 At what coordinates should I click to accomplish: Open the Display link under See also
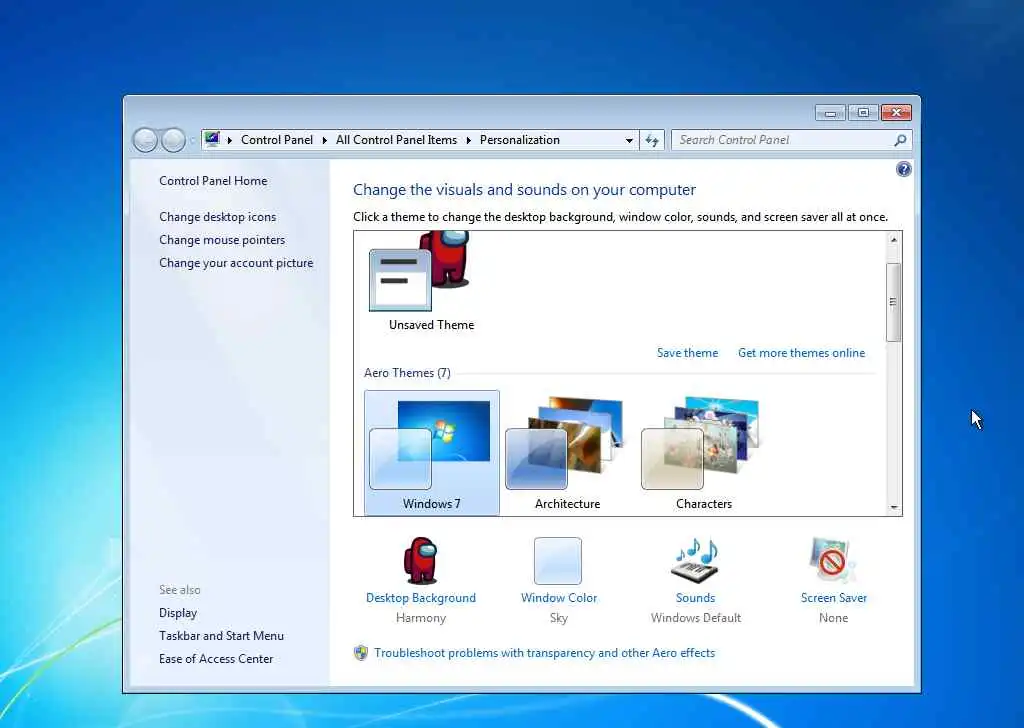[178, 613]
